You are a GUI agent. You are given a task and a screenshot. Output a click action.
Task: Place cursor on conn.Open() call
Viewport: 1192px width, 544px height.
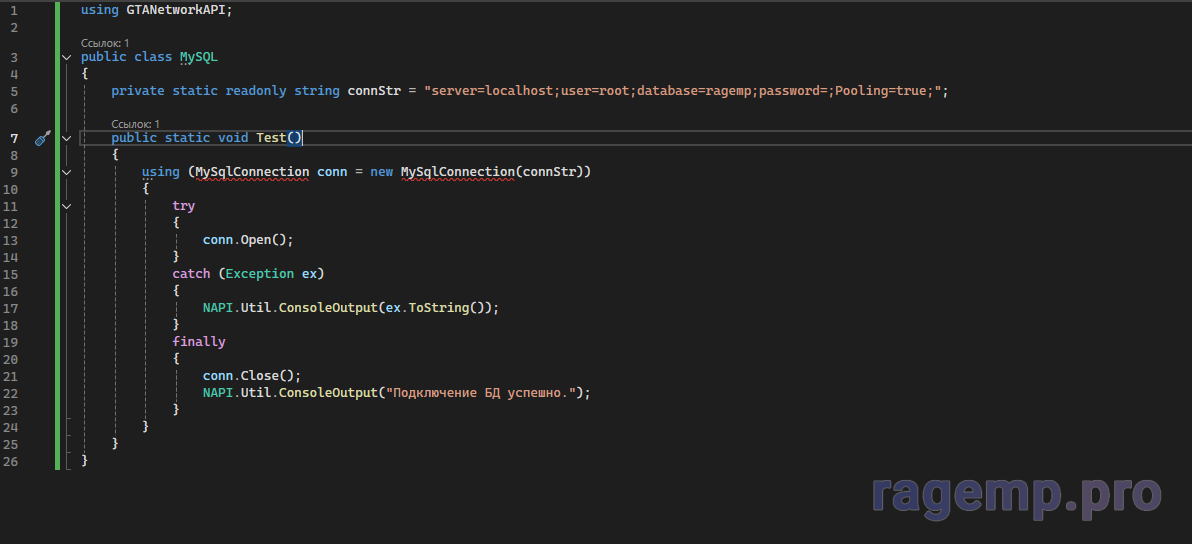pos(247,240)
